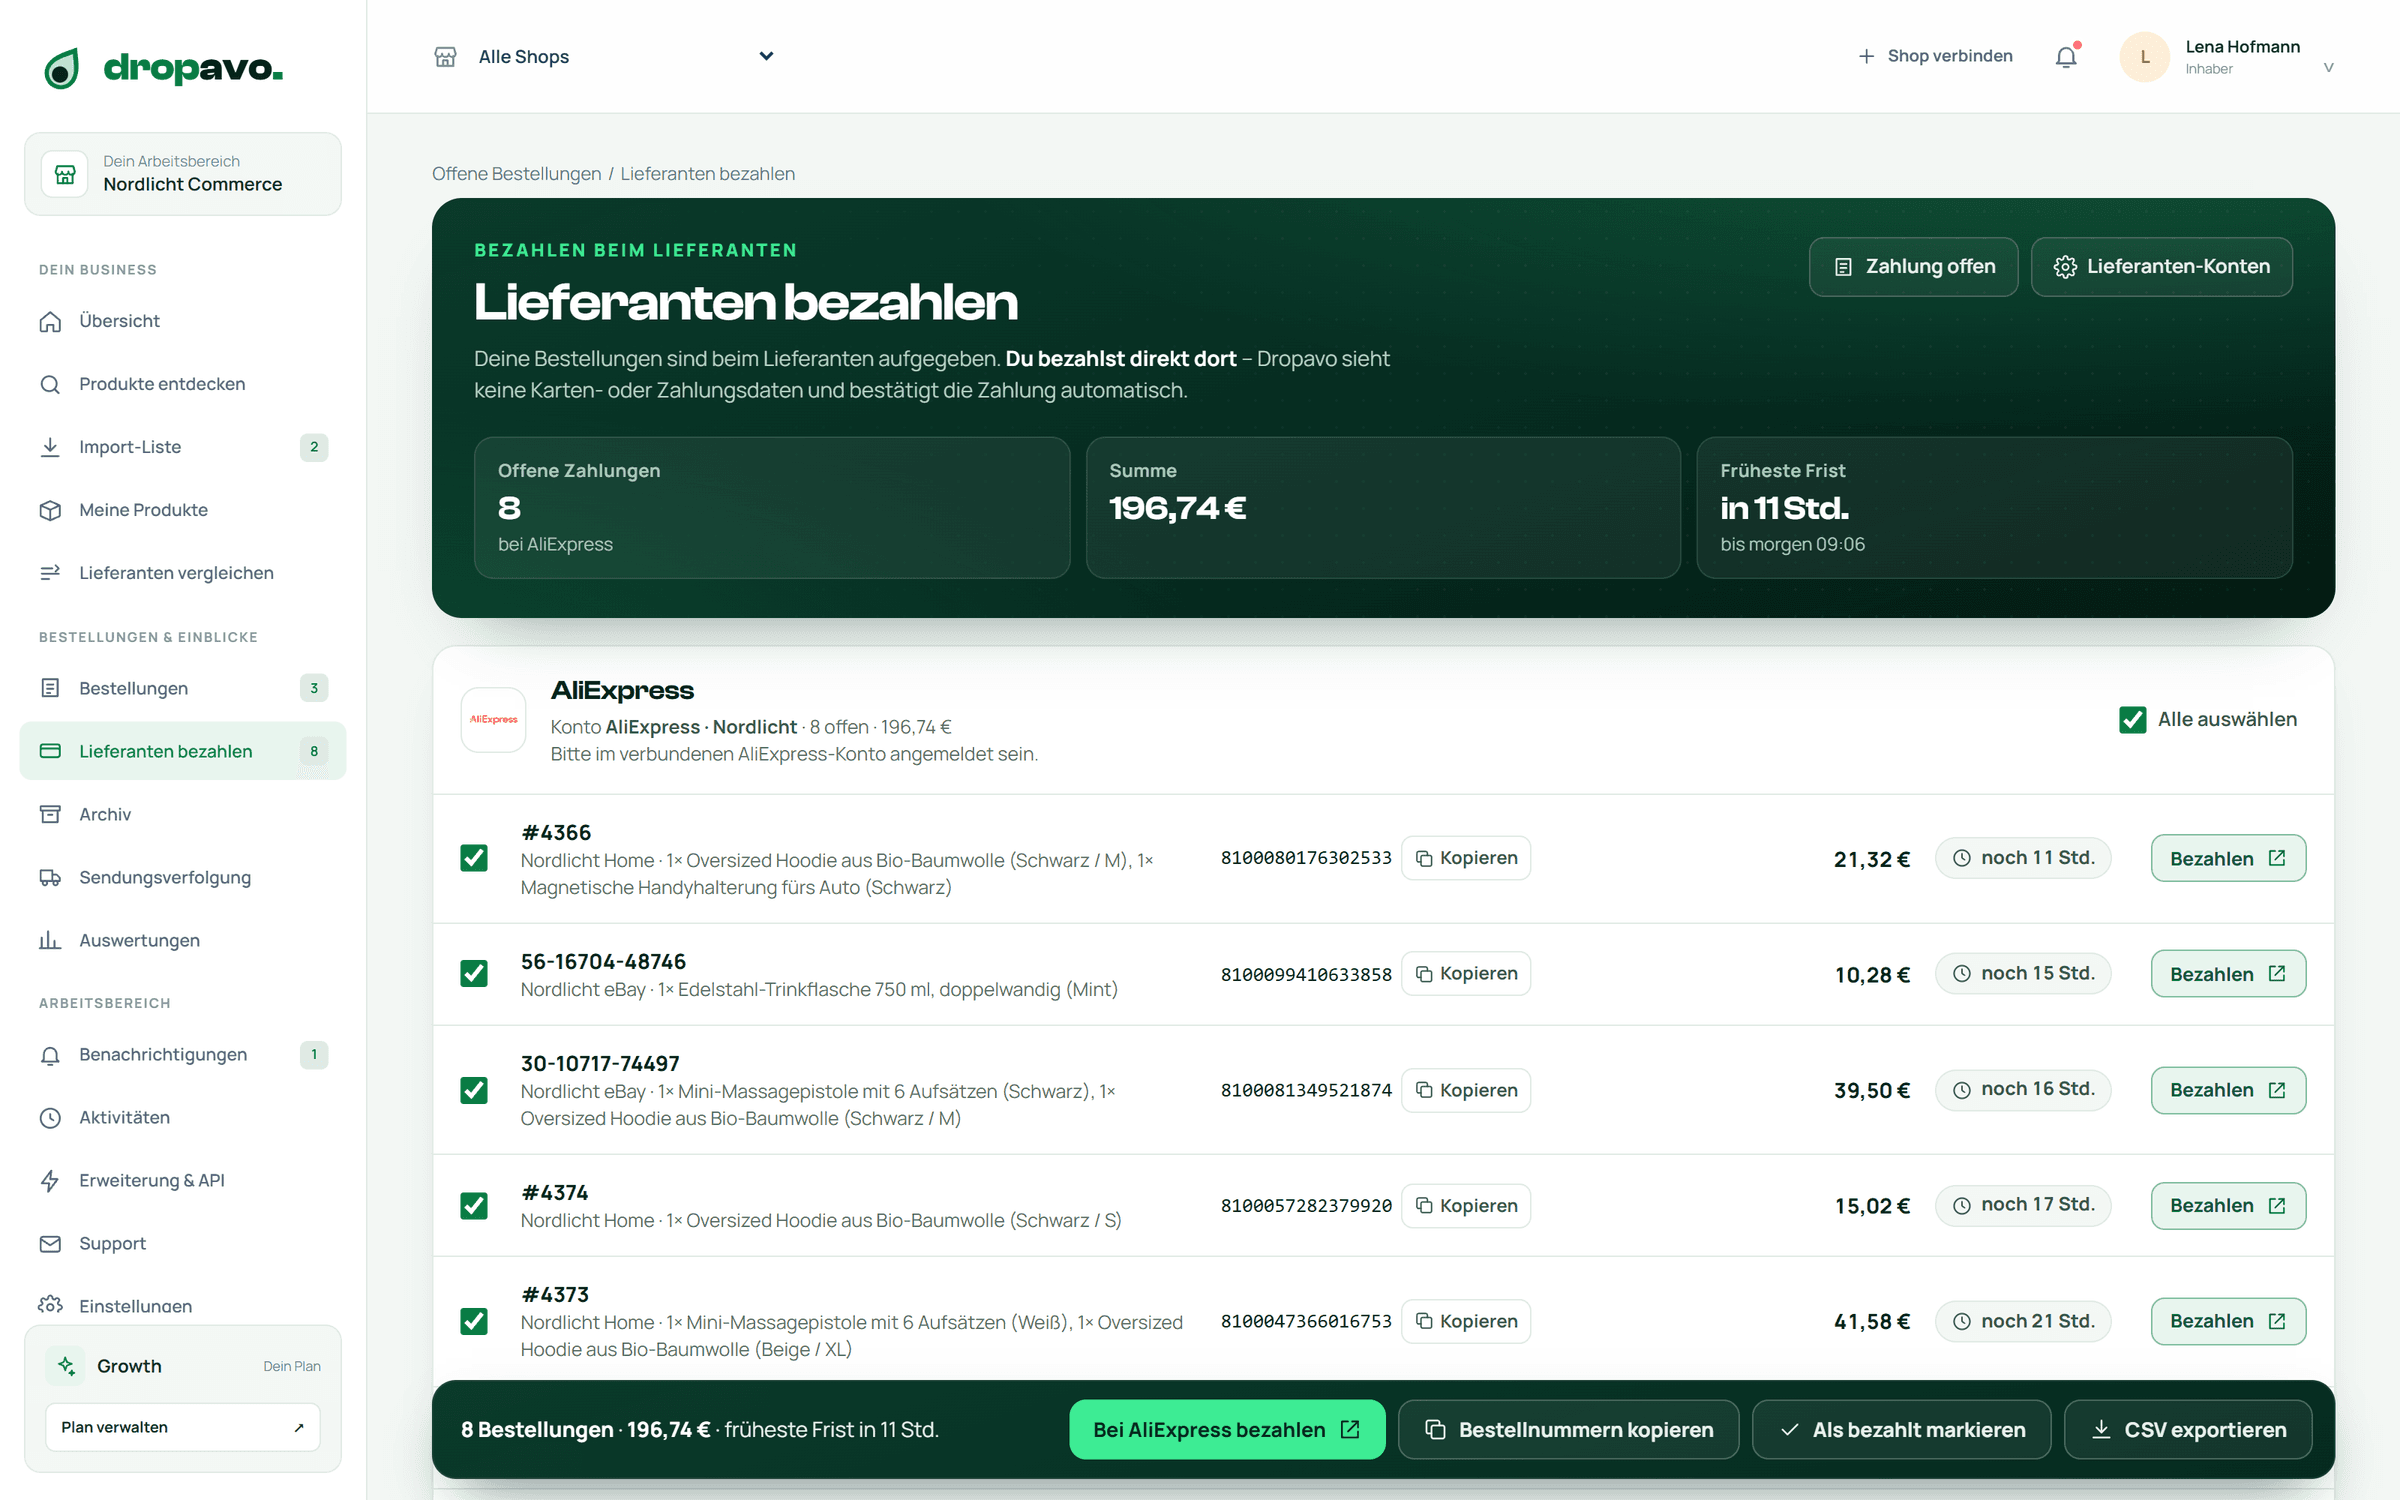Toggle checkbox for order #4366
The width and height of the screenshot is (2400, 1500).
tap(474, 858)
